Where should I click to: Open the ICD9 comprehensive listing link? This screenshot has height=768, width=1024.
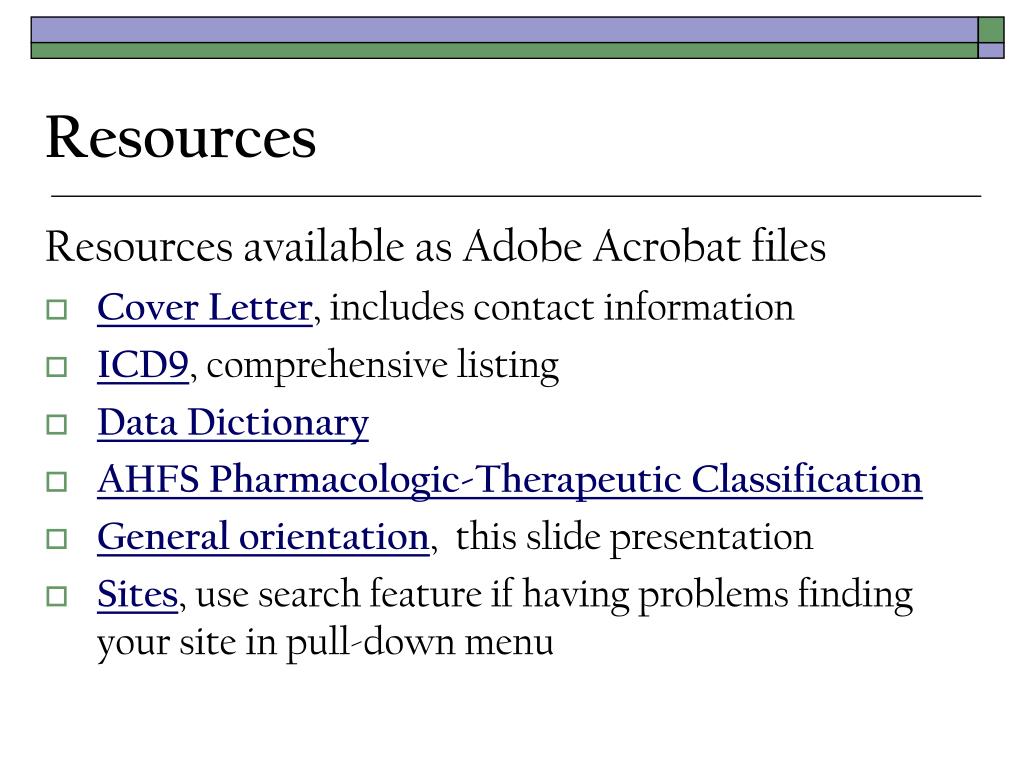tap(143, 365)
